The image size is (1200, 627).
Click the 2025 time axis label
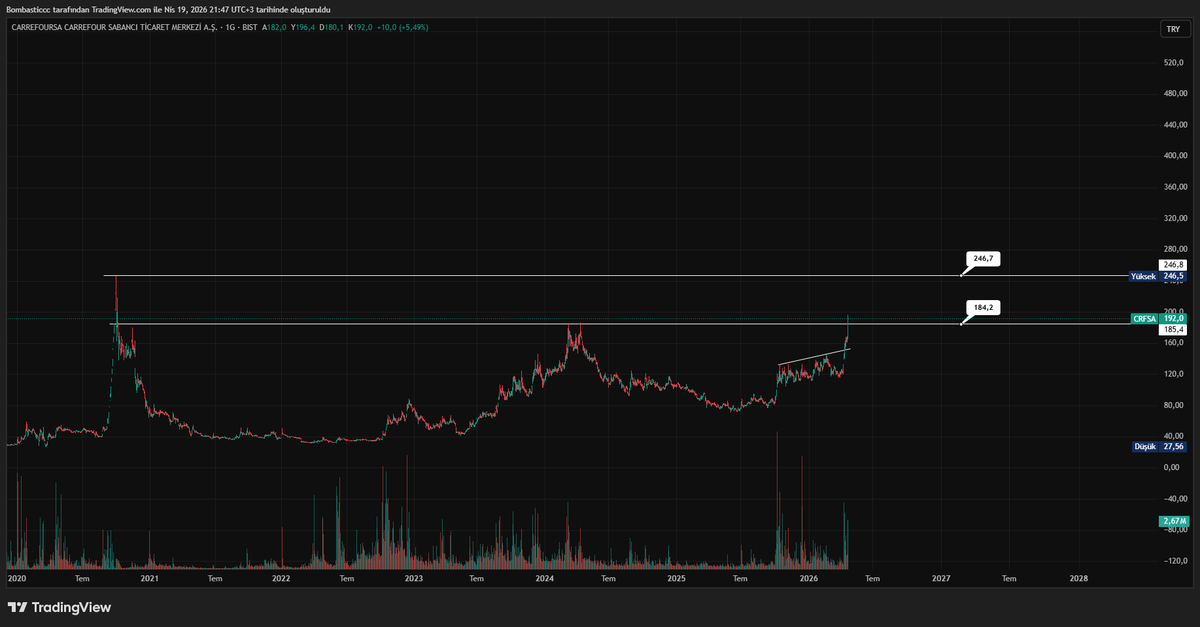coord(677,578)
